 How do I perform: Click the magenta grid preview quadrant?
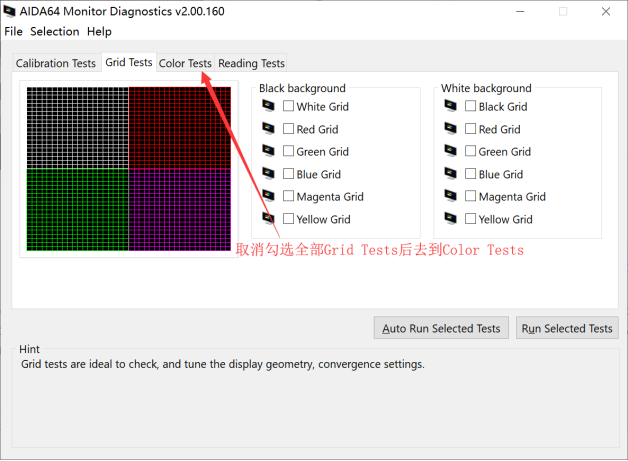coord(180,210)
